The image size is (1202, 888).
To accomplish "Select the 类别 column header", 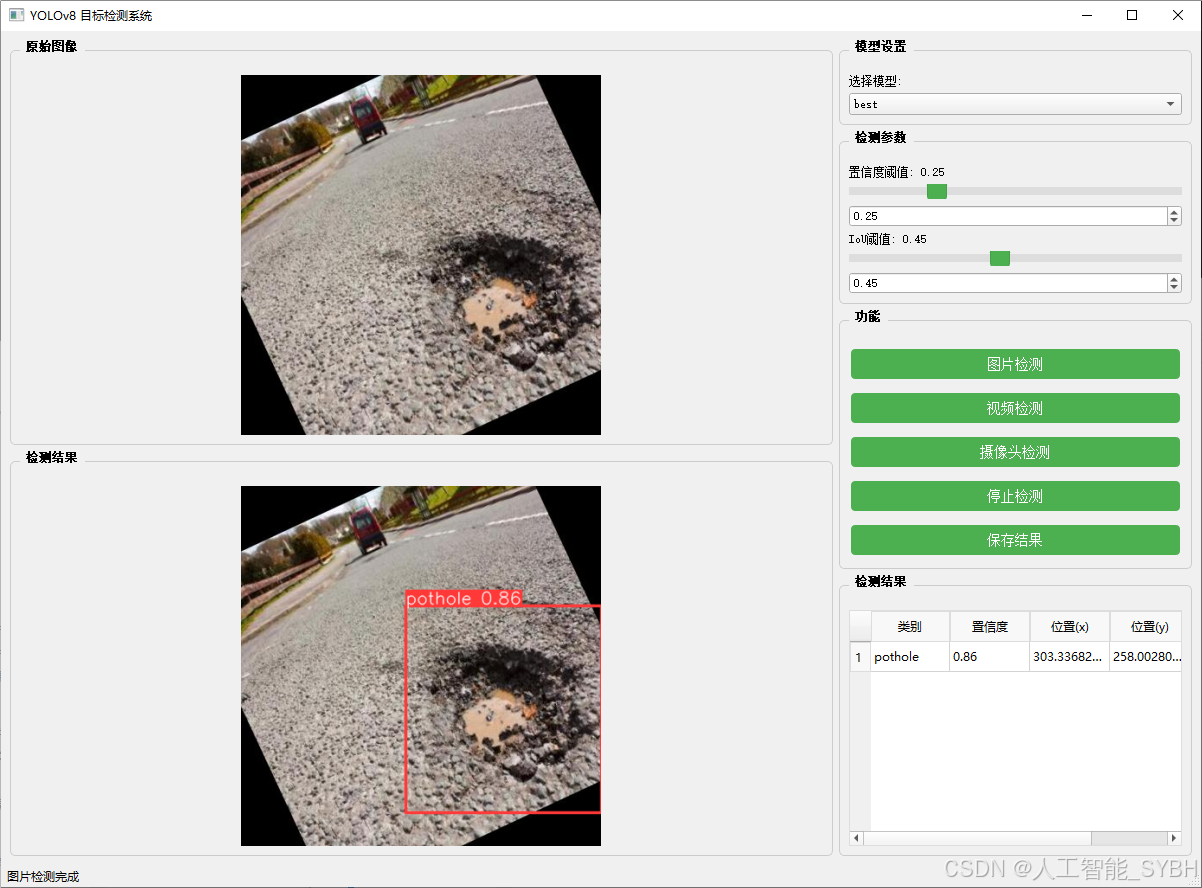I will 910,627.
